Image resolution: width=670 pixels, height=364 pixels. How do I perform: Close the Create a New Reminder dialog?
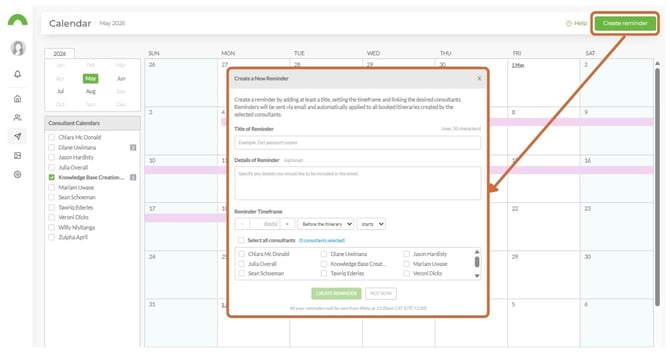tap(479, 79)
